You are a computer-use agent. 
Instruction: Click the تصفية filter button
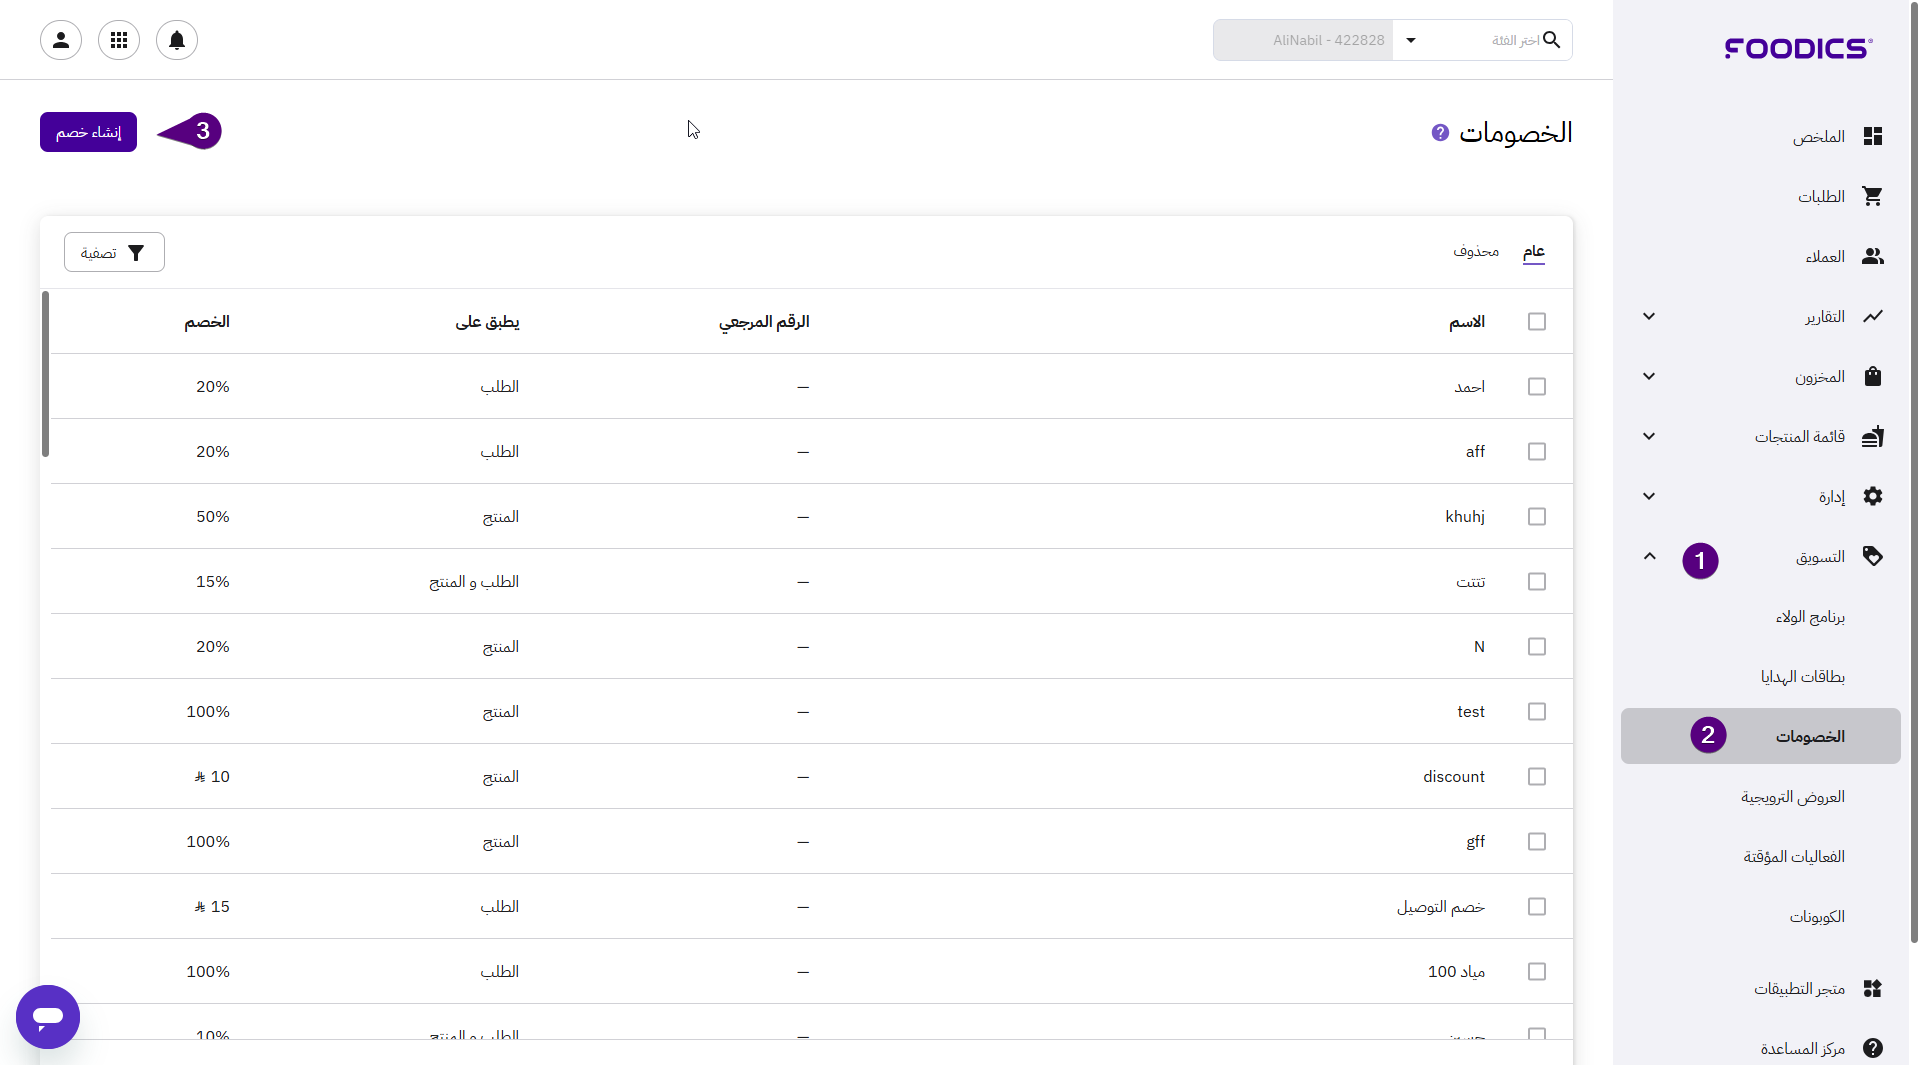pyautogui.click(x=114, y=253)
